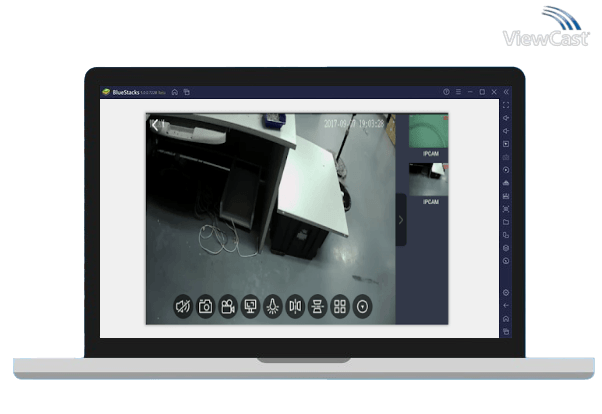This screenshot has height=414, width=602.
Task: Click BlueStacks Android back arrow
Action: pyautogui.click(x=506, y=306)
